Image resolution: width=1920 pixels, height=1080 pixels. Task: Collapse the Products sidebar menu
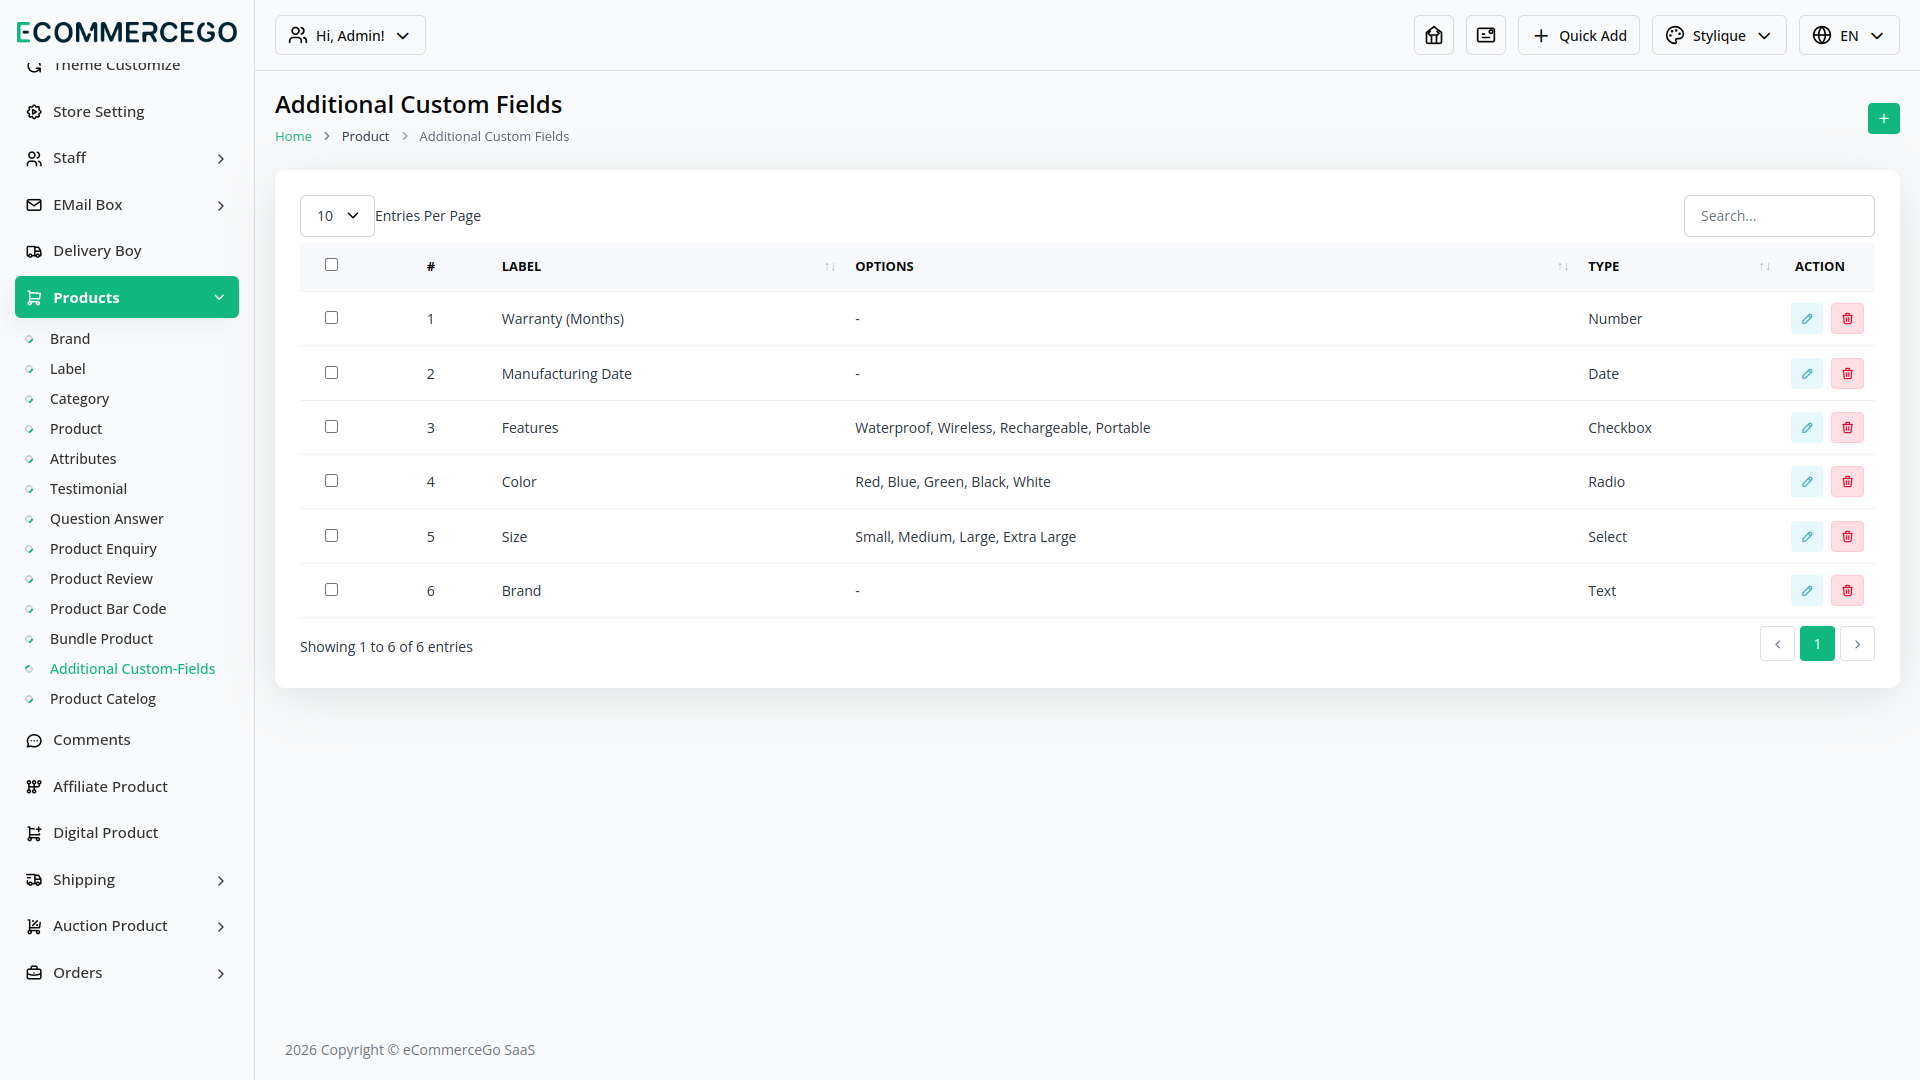tap(127, 297)
